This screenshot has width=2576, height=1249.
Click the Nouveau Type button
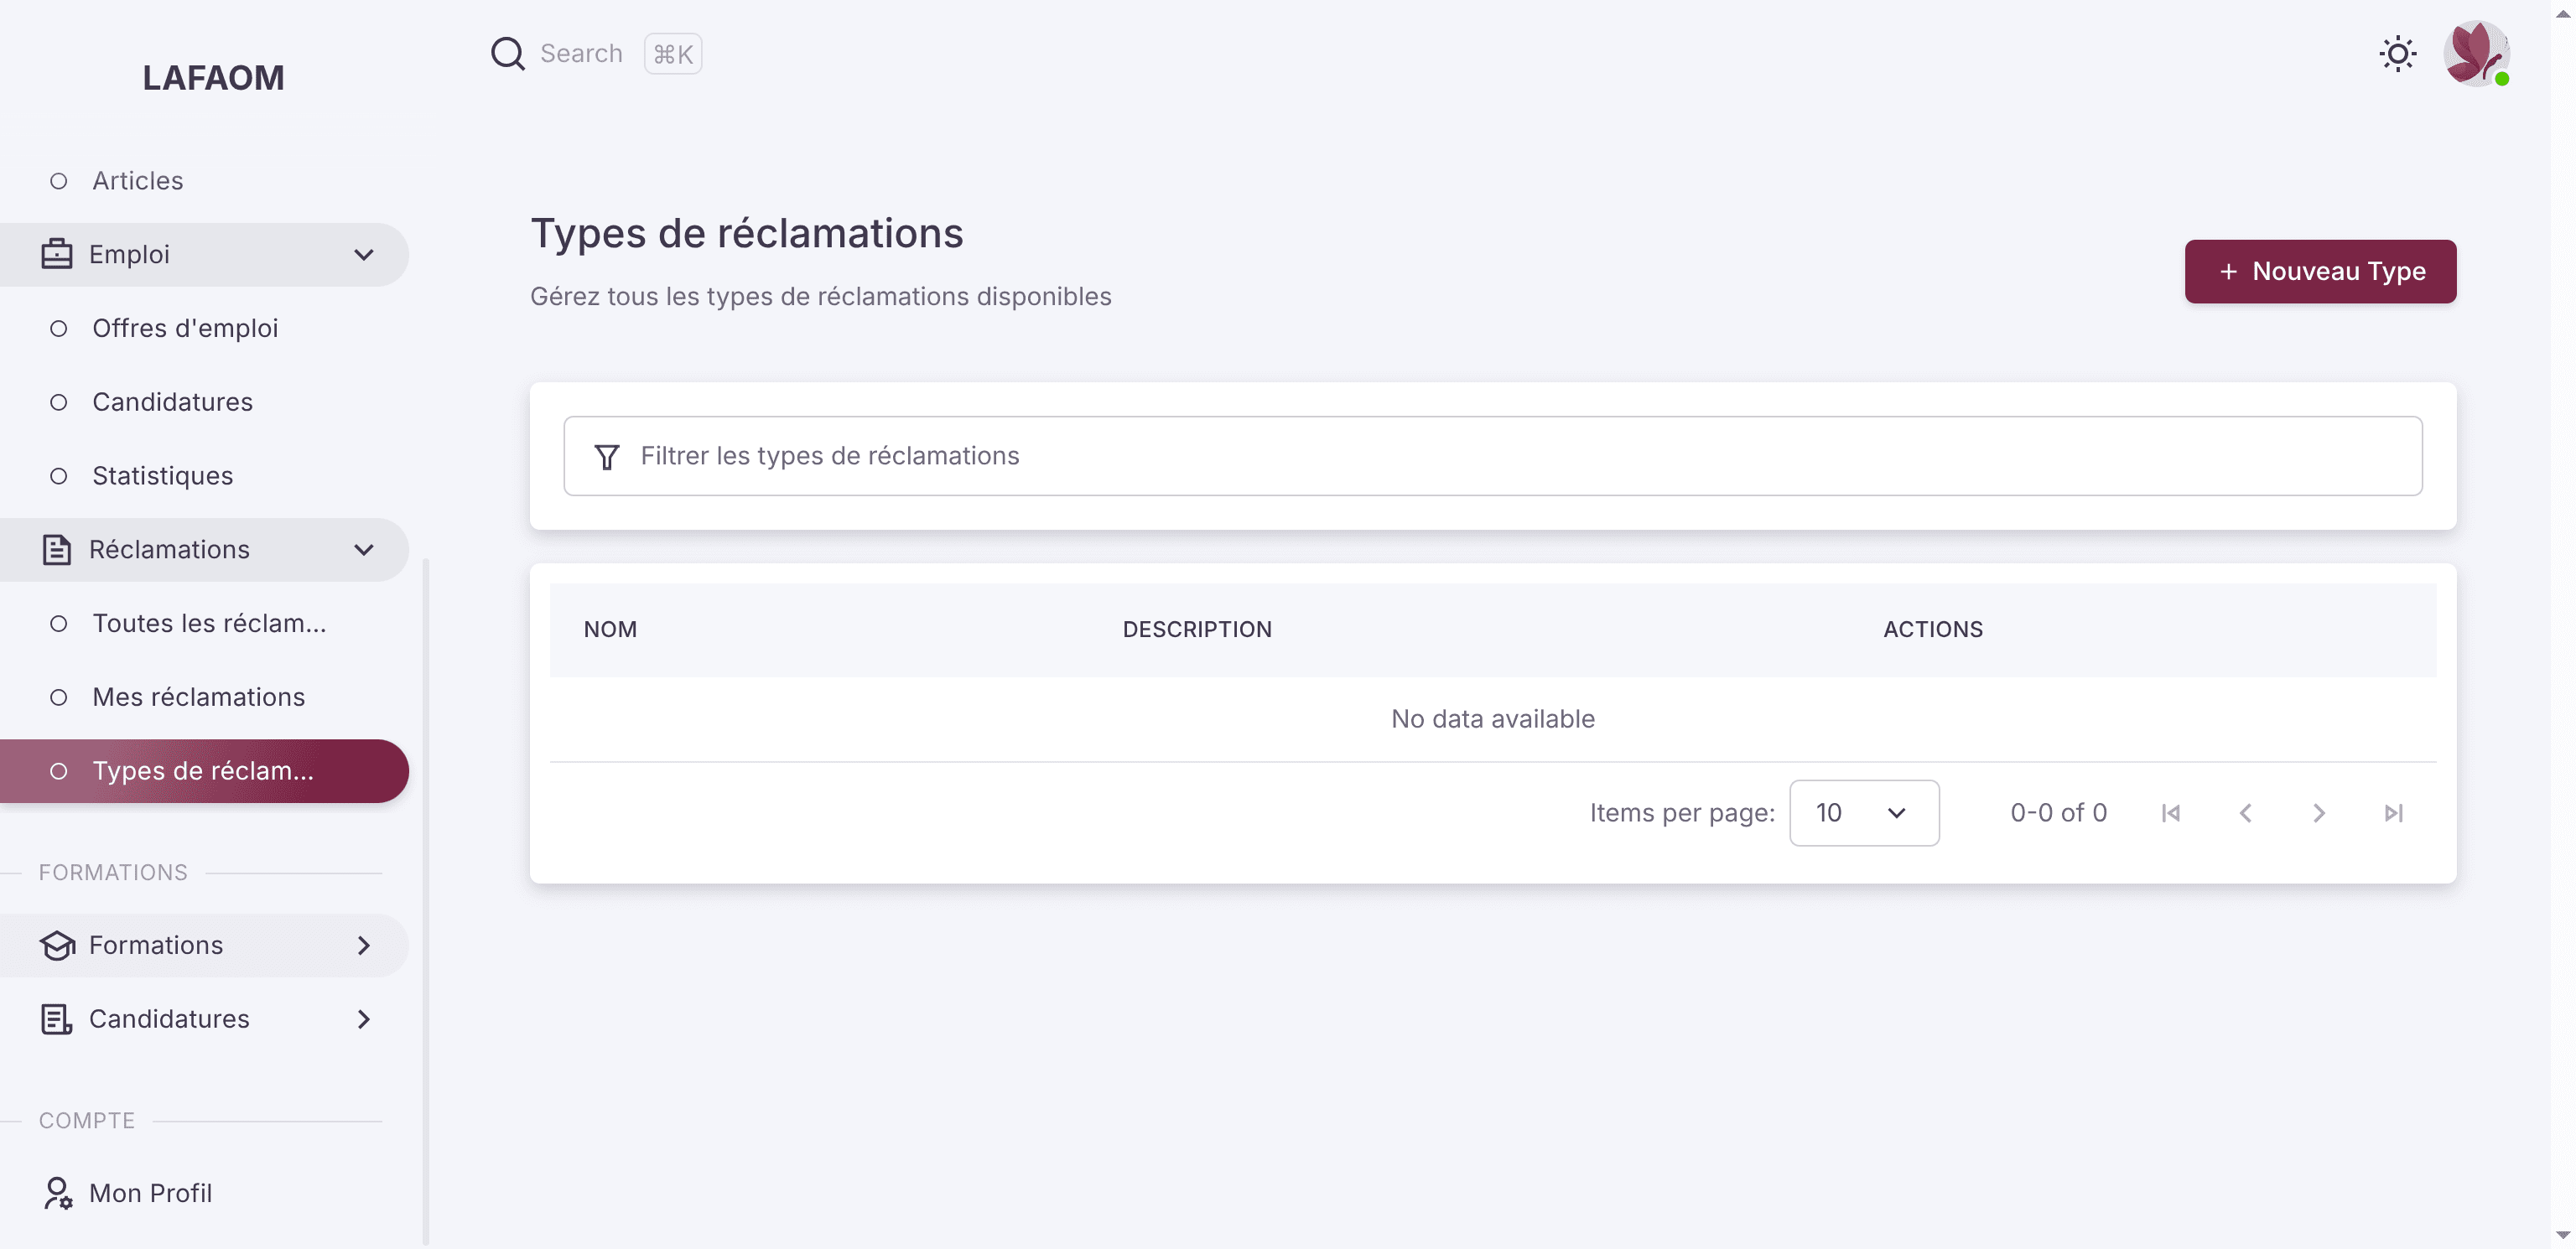(2320, 271)
